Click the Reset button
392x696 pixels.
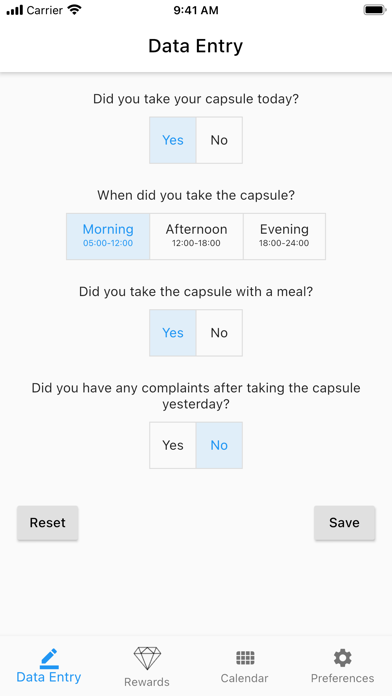[48, 523]
